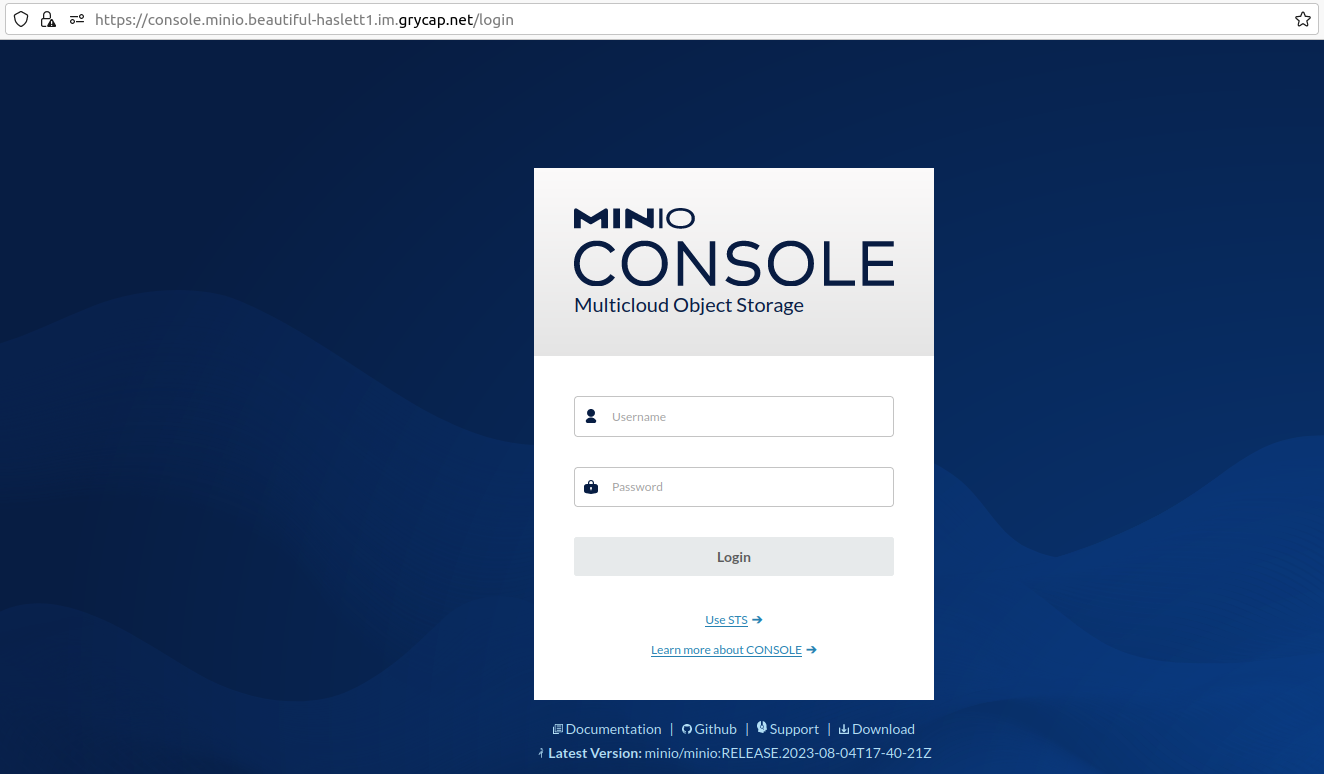Open the Use STS link
The image size is (1324, 774).
pos(726,620)
